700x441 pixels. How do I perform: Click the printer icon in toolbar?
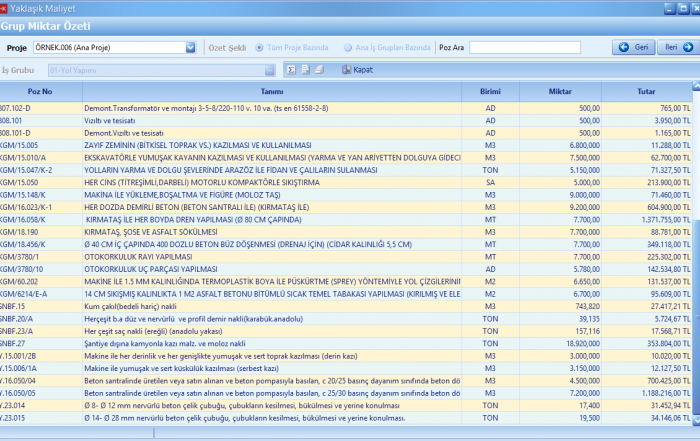pyautogui.click(x=318, y=70)
